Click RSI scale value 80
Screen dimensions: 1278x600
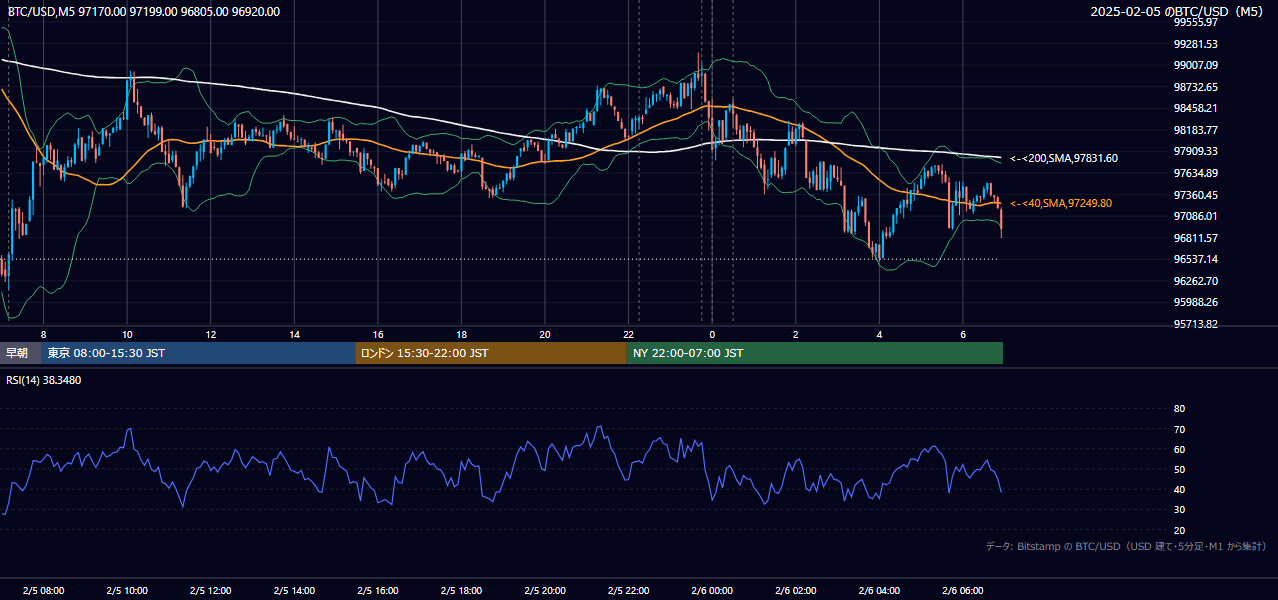coord(1179,409)
